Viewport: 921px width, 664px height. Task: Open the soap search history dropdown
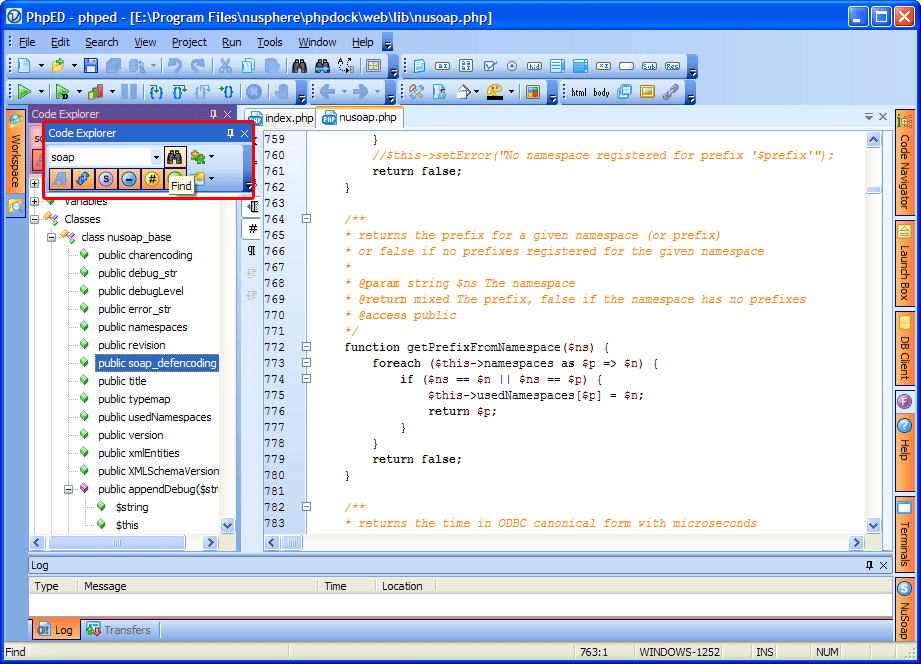tap(156, 157)
